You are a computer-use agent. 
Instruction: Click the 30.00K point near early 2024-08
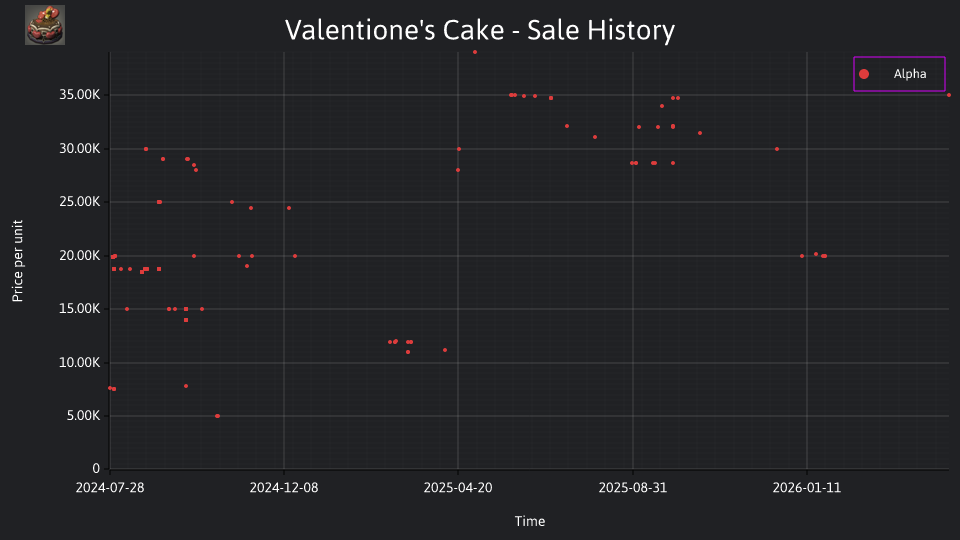pyautogui.click(x=146, y=149)
